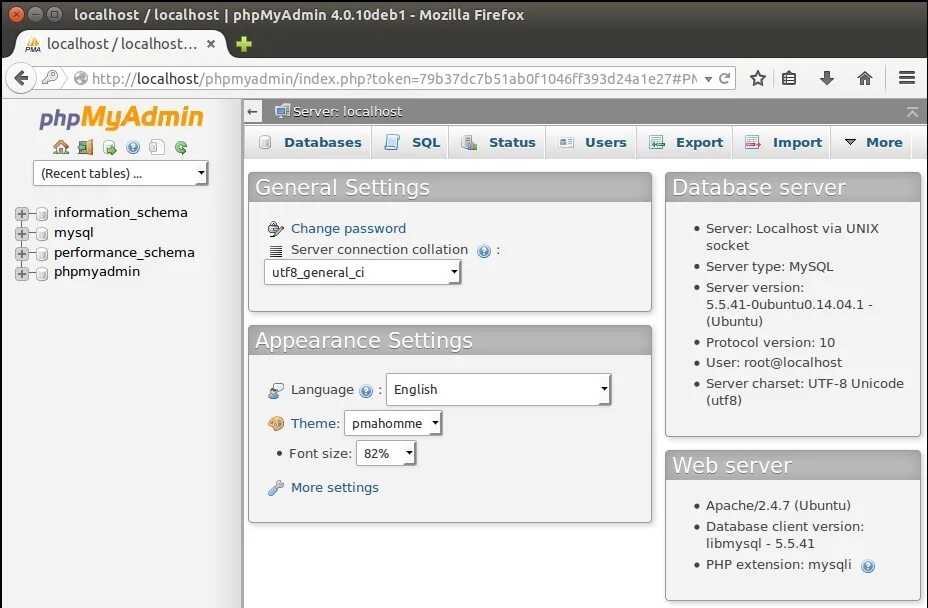
Task: Click the reload navigation frame icon
Action: pyautogui.click(x=181, y=147)
